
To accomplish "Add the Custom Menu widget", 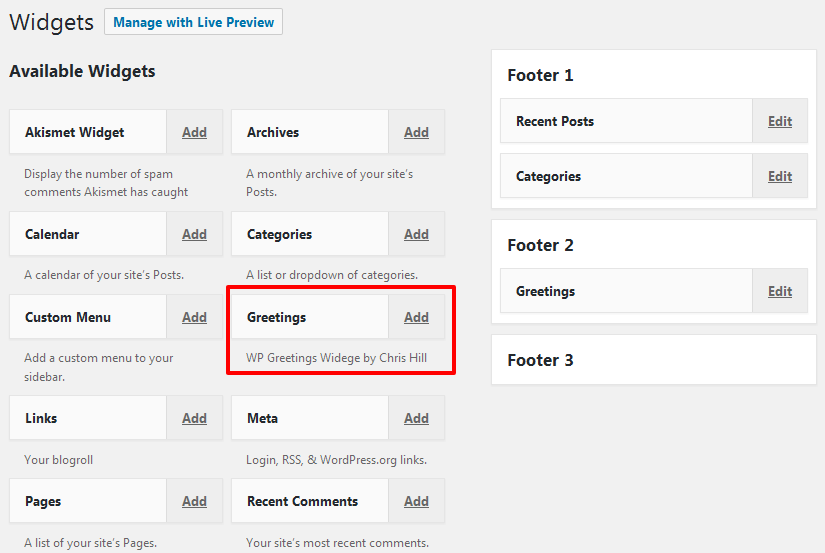I will click(194, 317).
